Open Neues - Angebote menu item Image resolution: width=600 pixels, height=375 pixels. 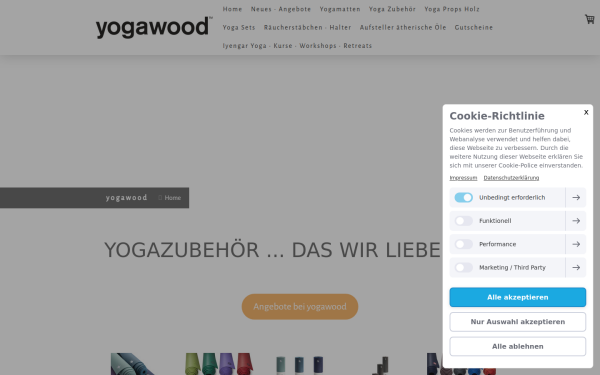[281, 9]
